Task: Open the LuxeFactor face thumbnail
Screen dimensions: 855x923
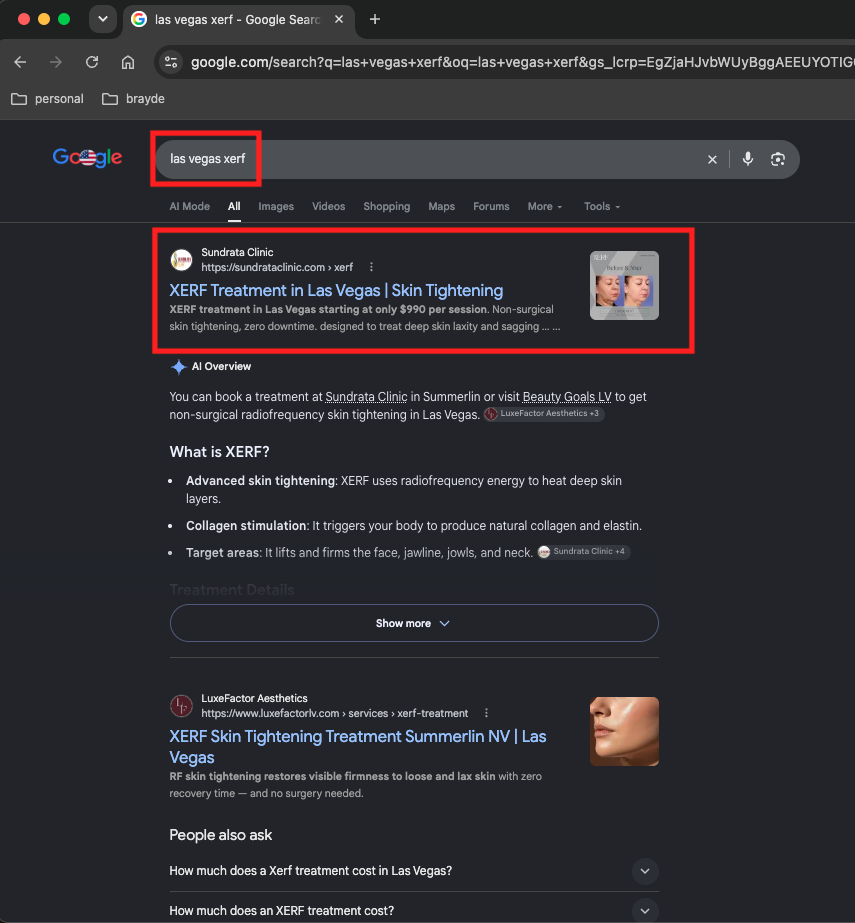Action: 624,732
